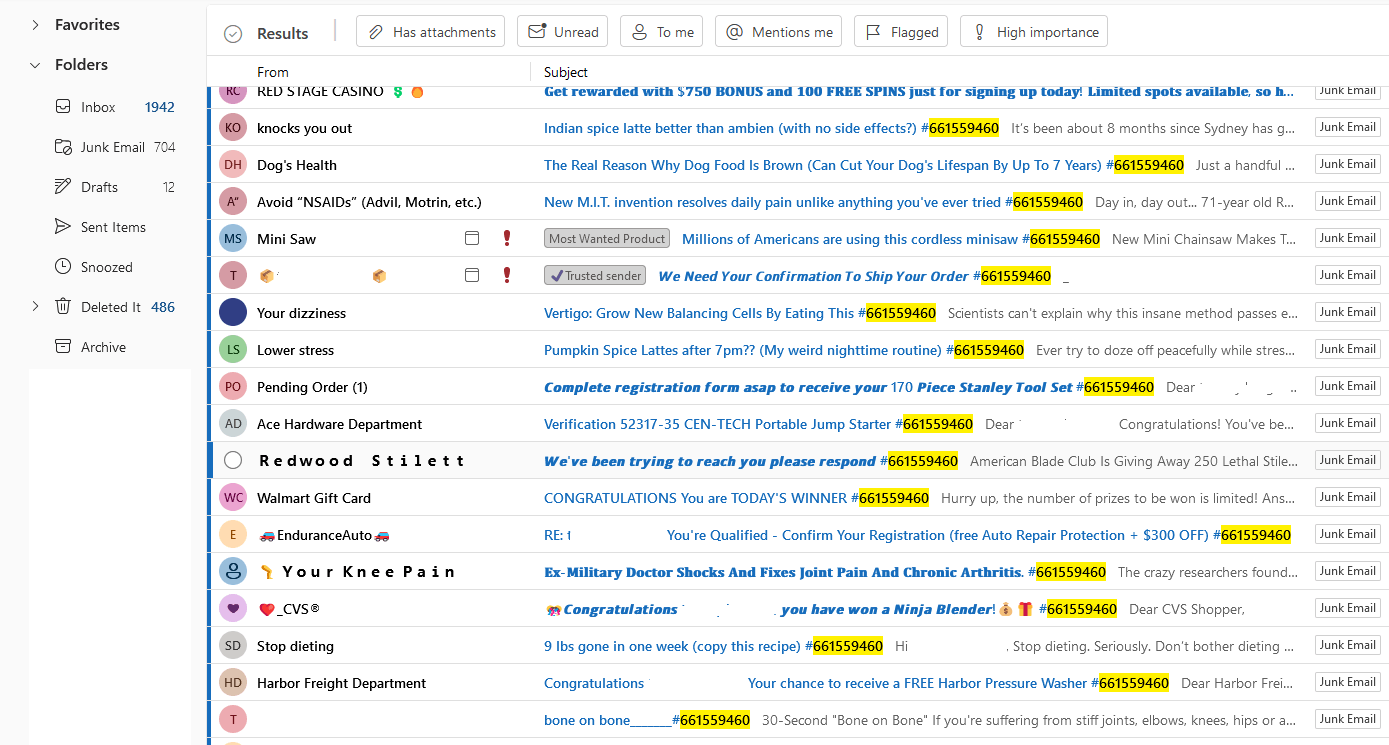Click the Trusted sender category tag
This screenshot has width=1389, height=745.
(x=596, y=276)
